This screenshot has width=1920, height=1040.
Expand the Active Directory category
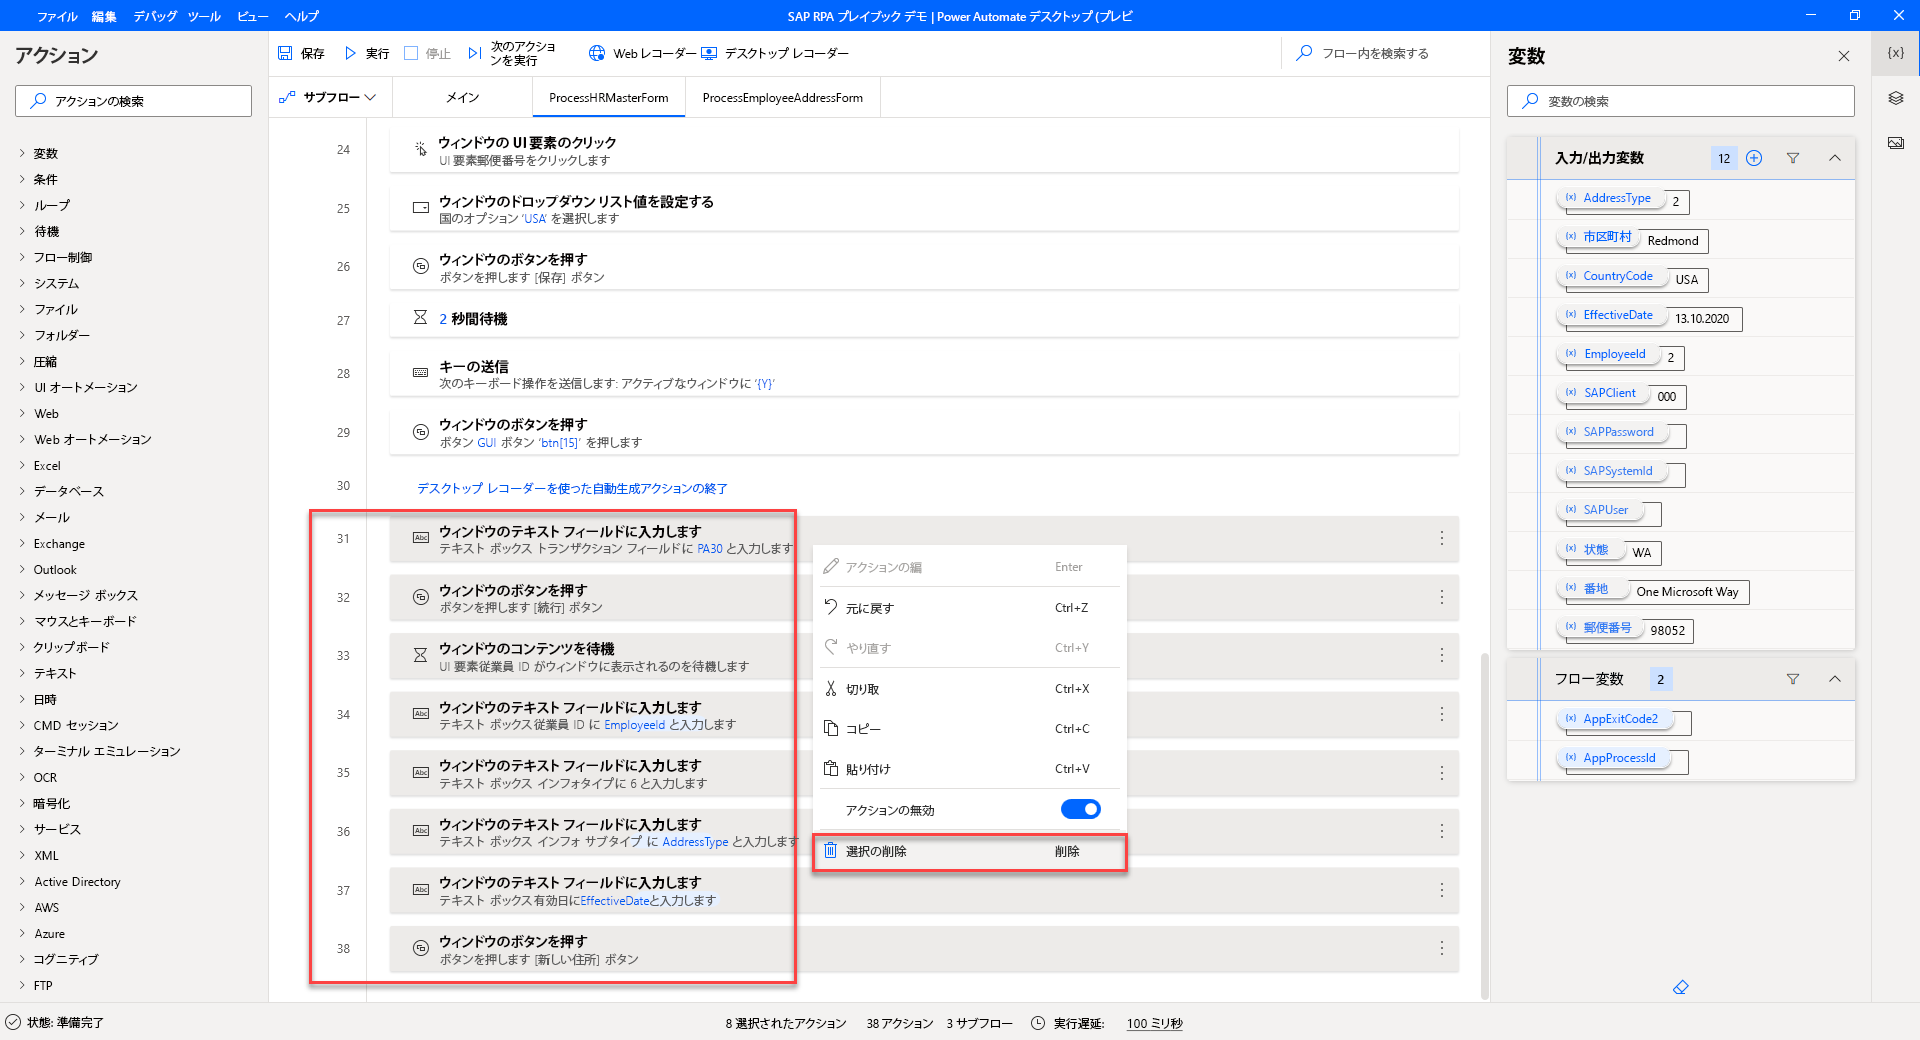coord(22,881)
